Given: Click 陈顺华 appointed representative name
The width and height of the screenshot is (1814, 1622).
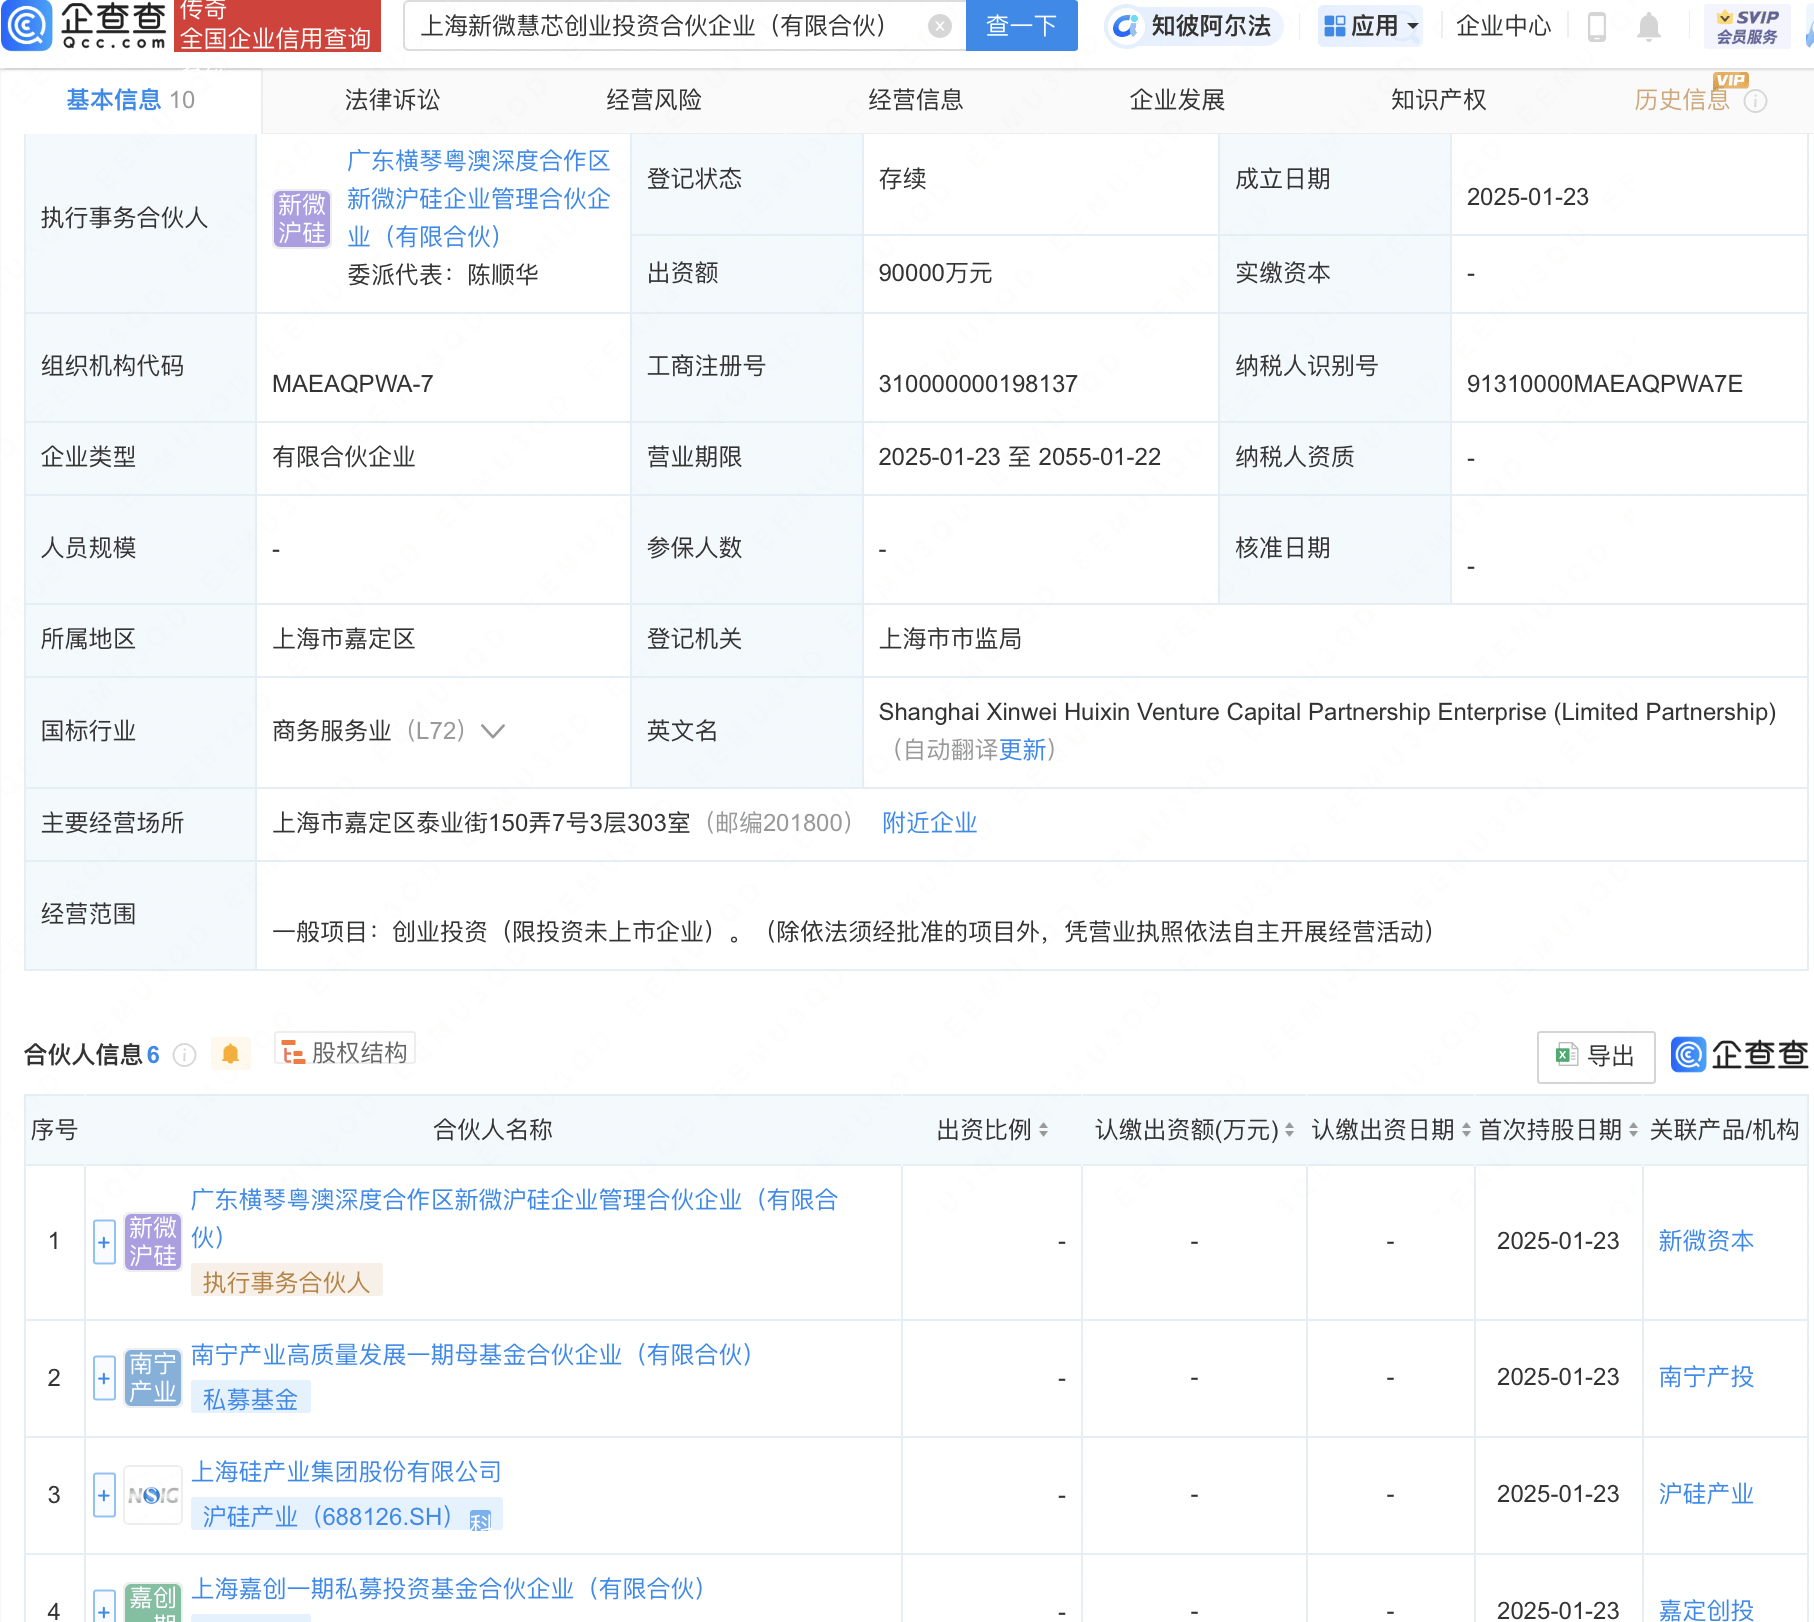Looking at the screenshot, I should coord(503,275).
